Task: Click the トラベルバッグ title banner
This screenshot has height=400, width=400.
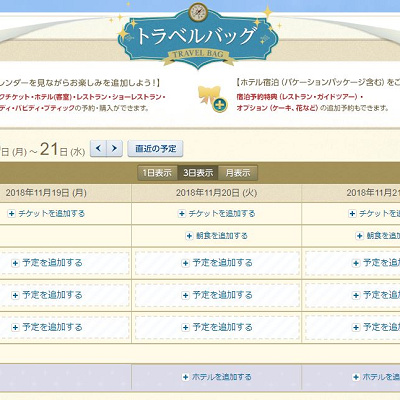Action: [198, 38]
